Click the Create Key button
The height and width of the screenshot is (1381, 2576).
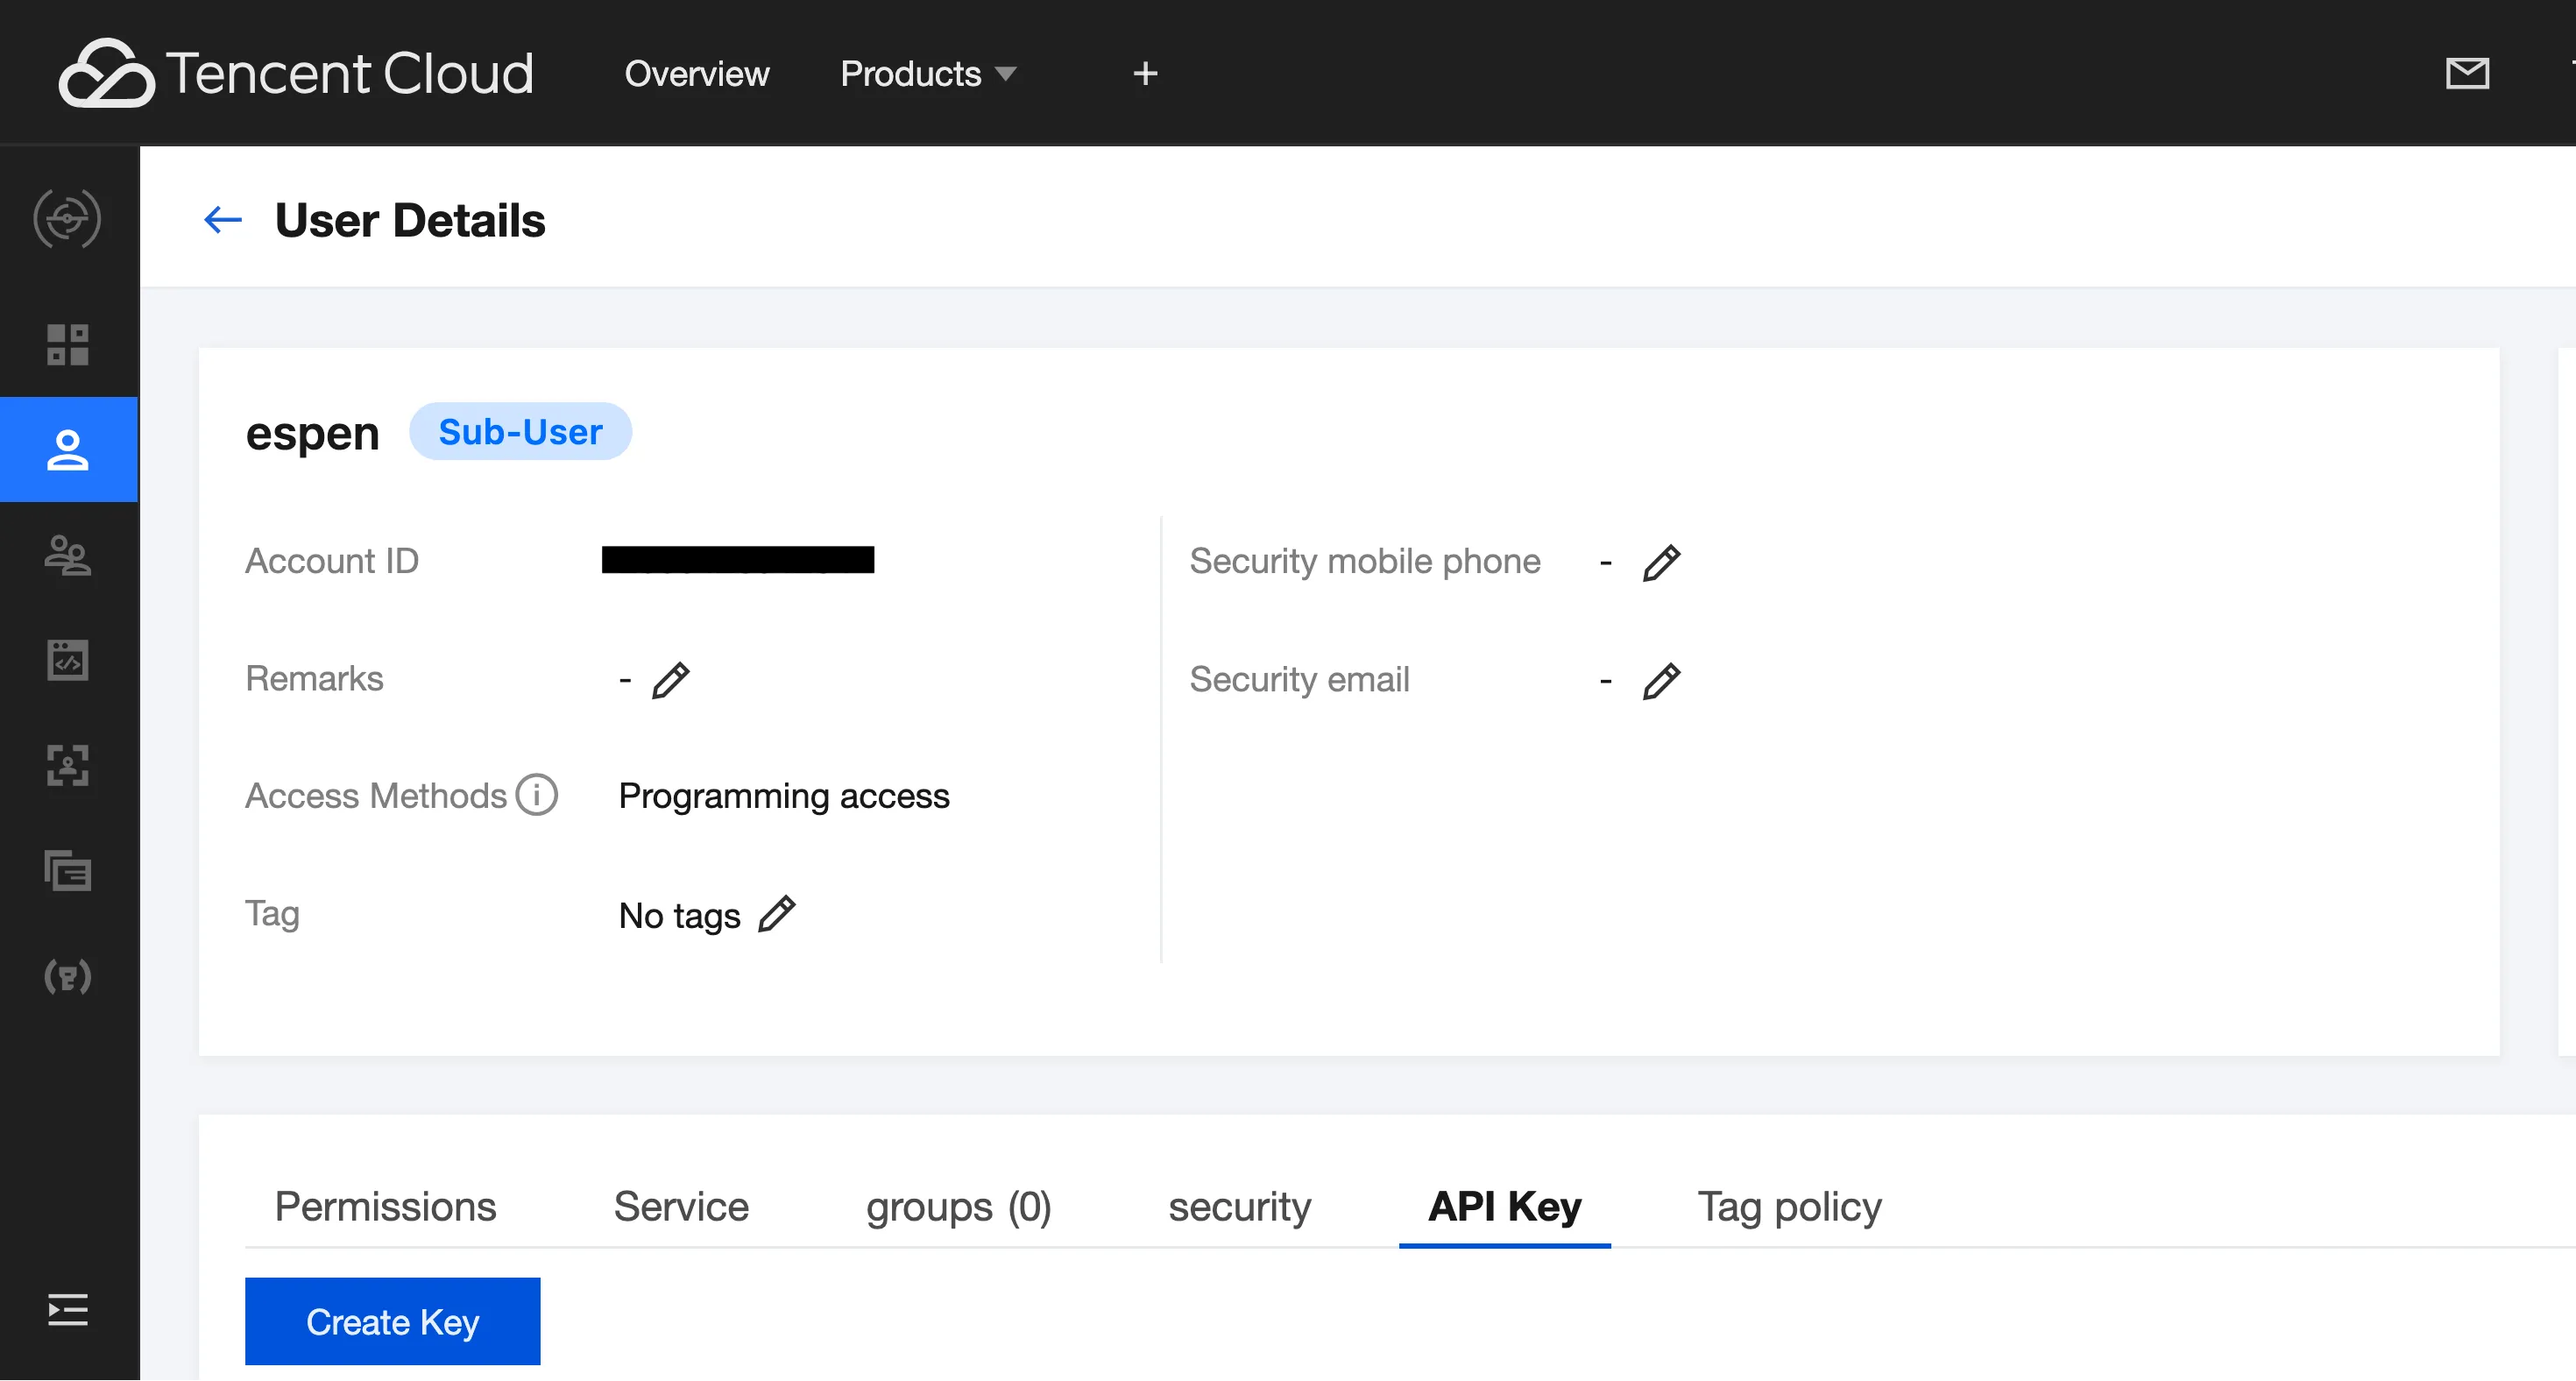click(392, 1321)
